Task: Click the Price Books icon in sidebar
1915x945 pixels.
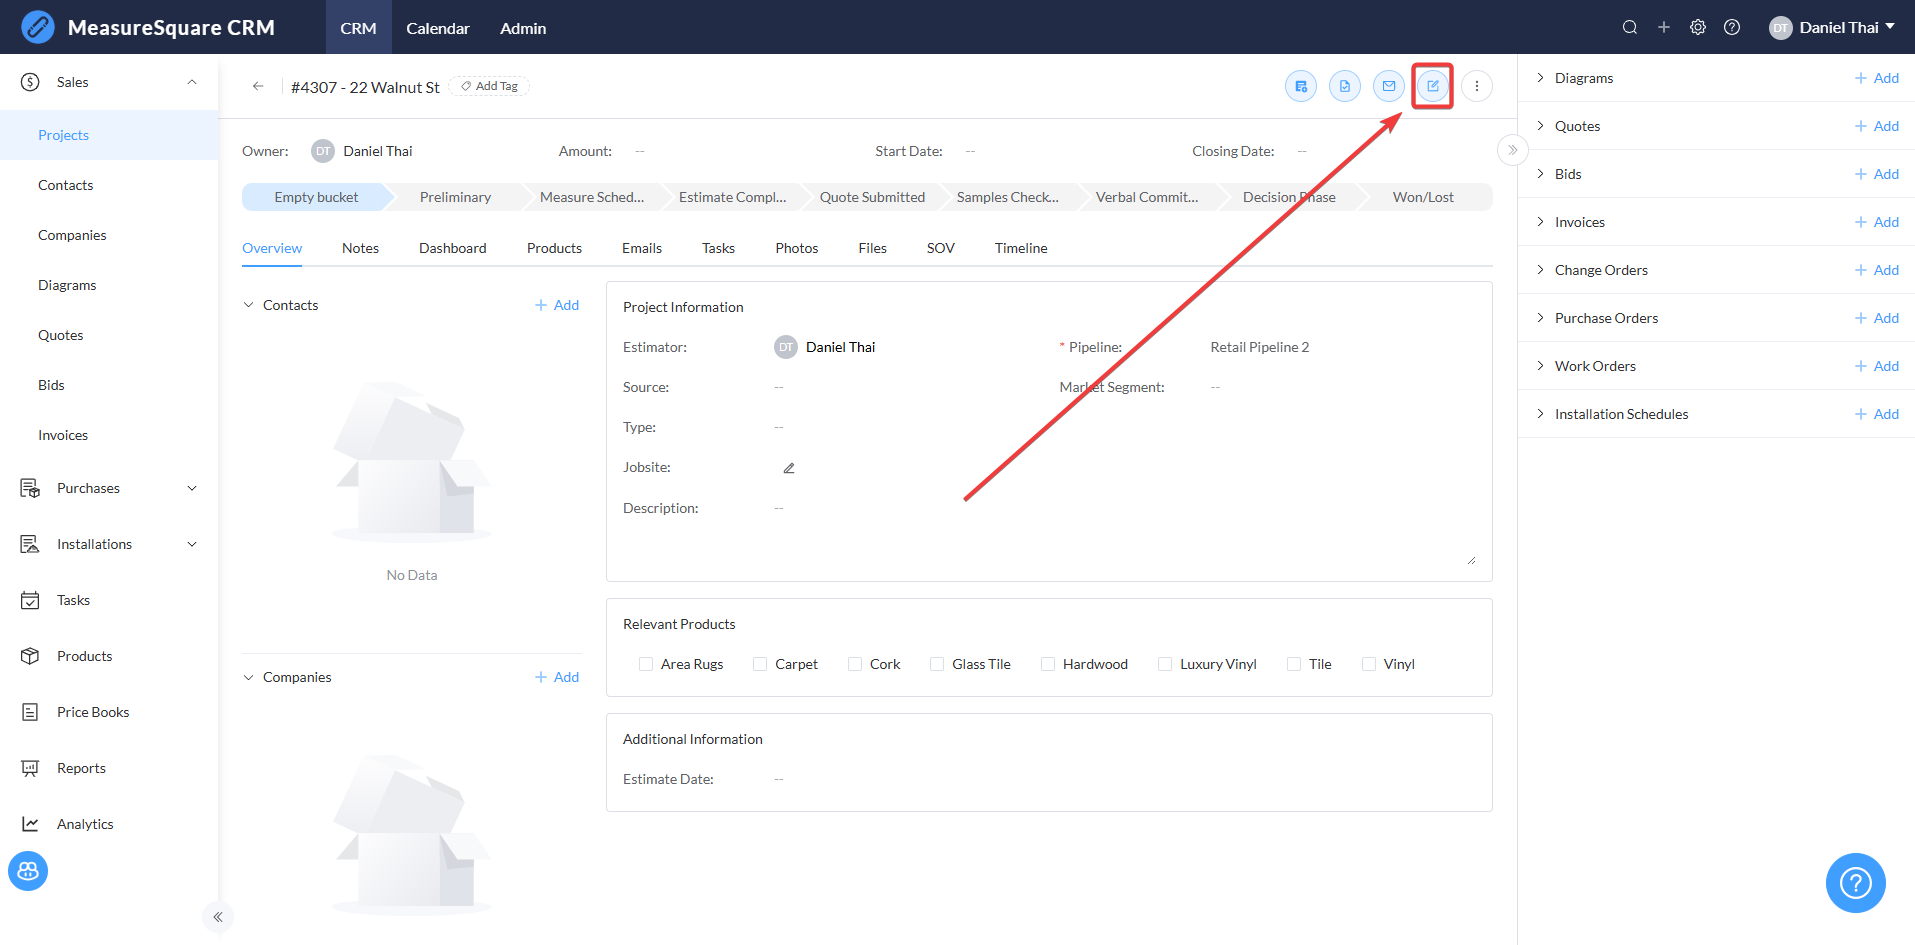Action: [30, 712]
